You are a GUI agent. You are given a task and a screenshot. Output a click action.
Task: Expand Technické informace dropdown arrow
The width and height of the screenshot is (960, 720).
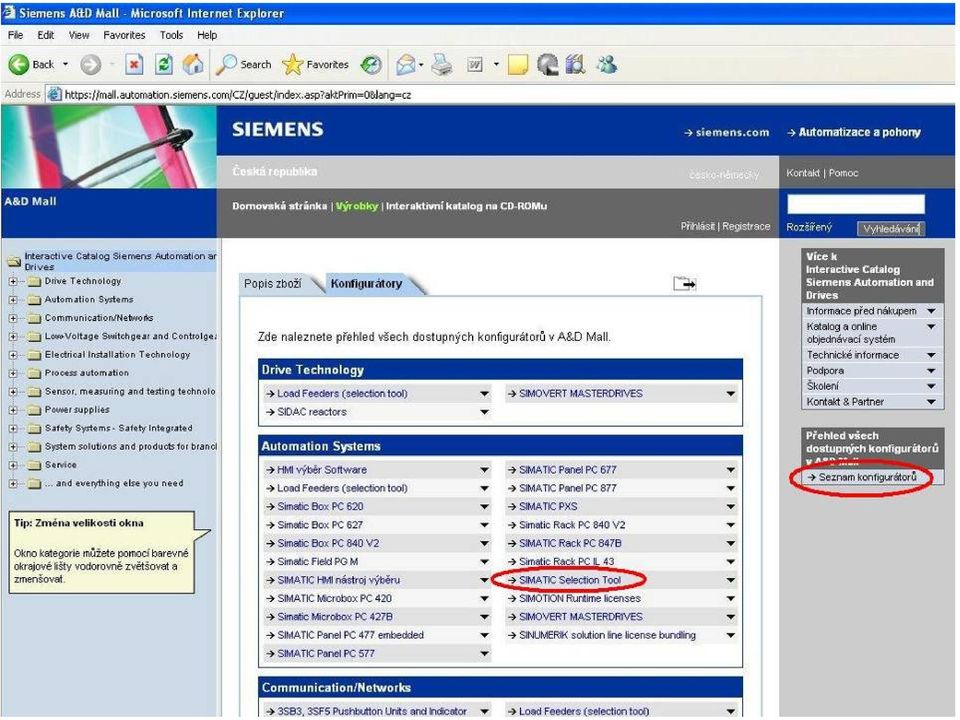931,355
